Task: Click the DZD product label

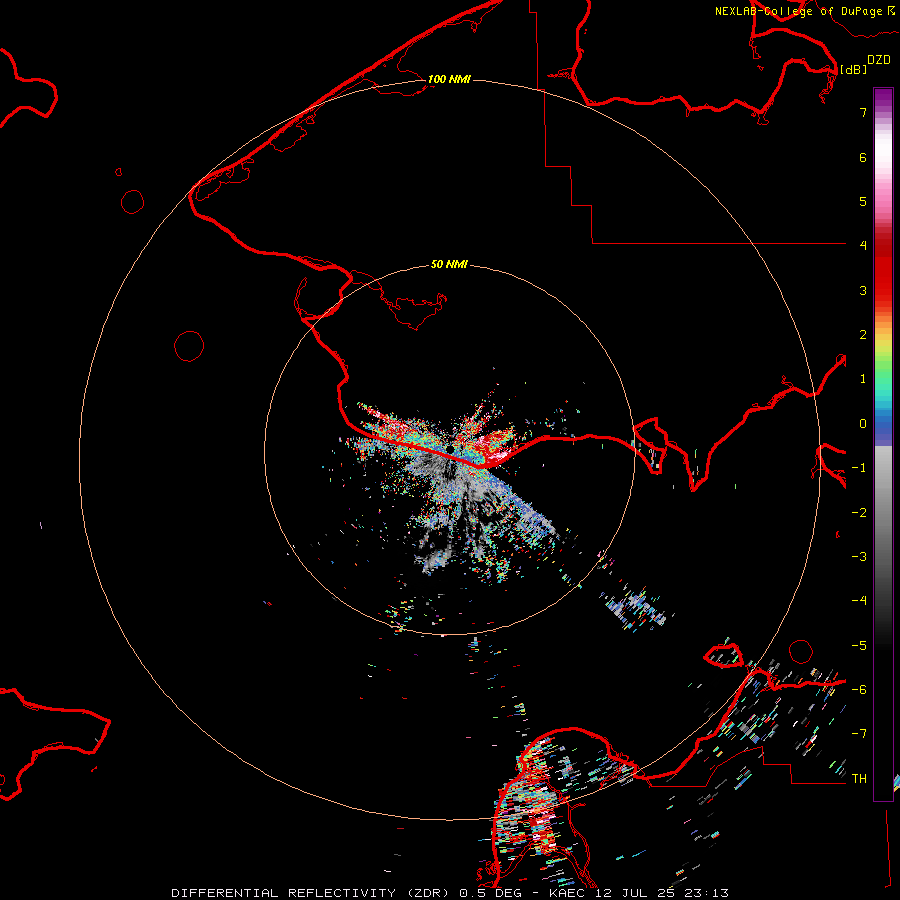Action: [879, 60]
